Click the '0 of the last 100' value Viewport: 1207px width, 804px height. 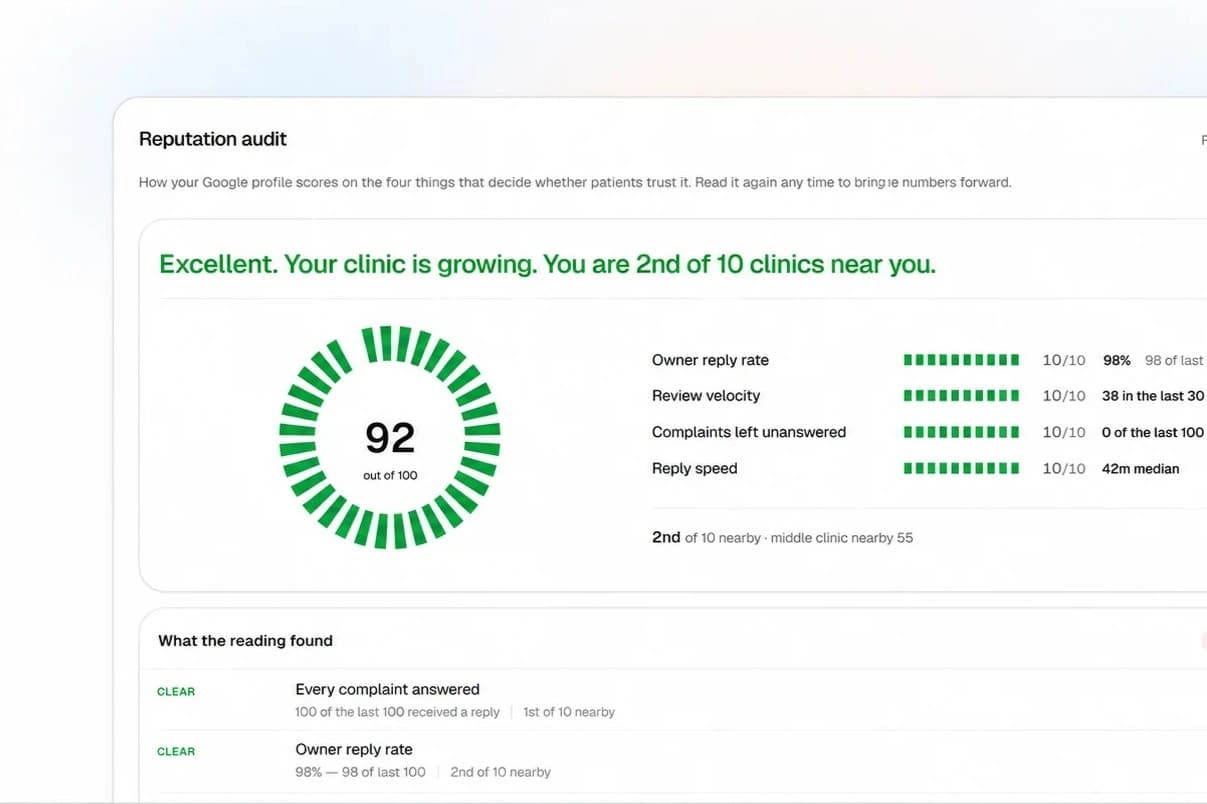1153,432
